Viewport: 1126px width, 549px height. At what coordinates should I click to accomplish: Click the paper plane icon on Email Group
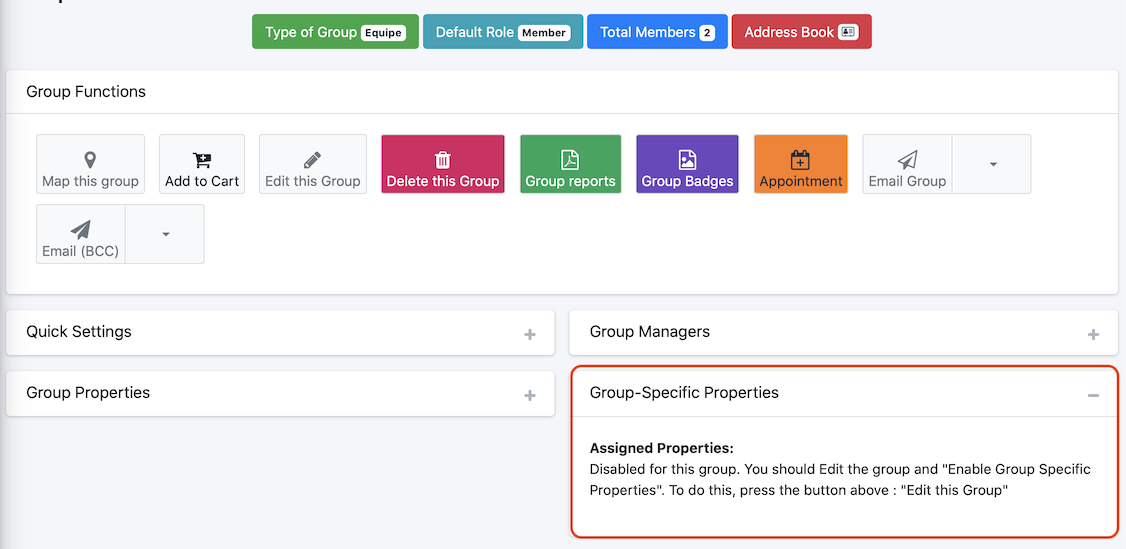coord(907,159)
